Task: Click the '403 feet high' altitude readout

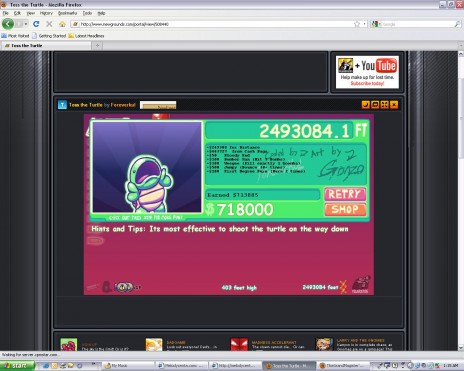Action: click(x=239, y=288)
